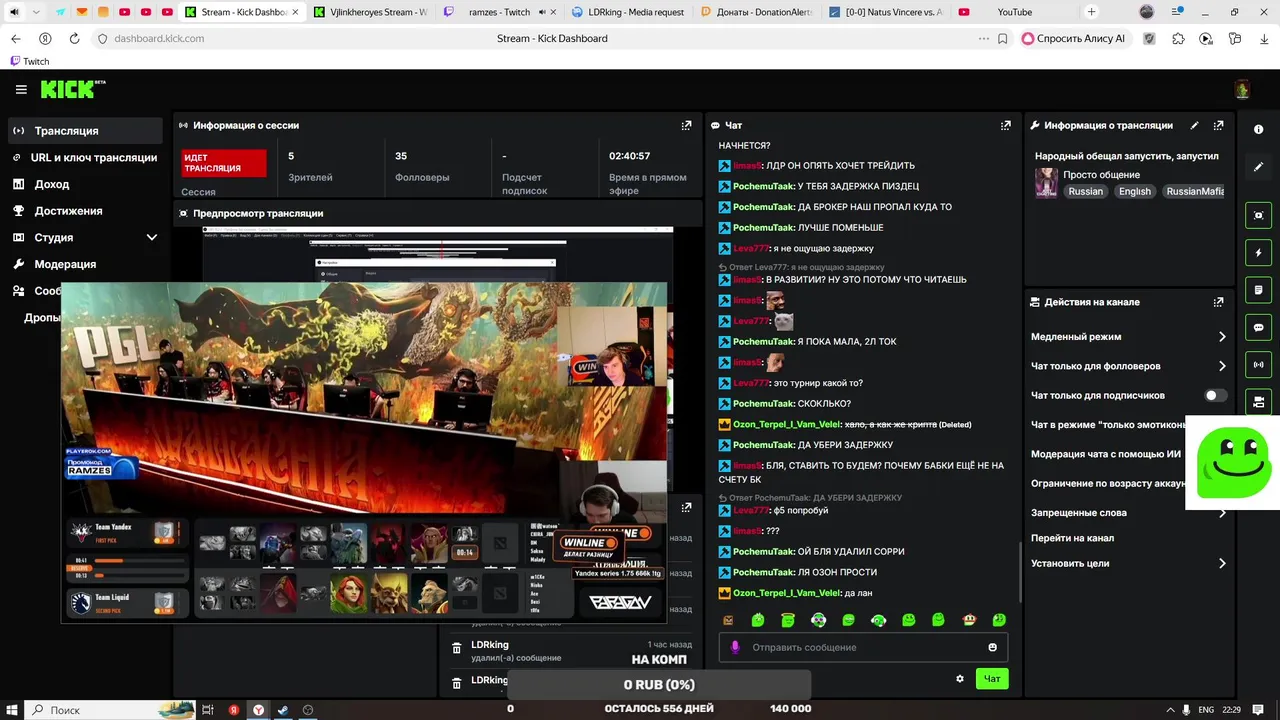
Task: Expand Запрещенные слова settings
Action: [1221, 513]
